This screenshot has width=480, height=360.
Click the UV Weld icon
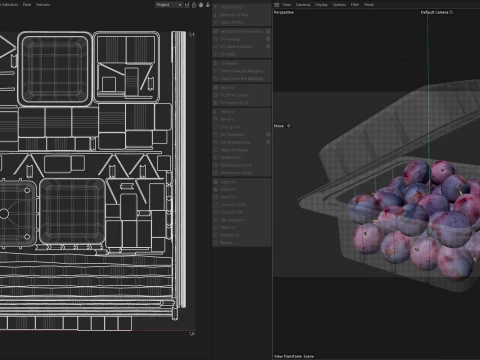(x=216, y=54)
